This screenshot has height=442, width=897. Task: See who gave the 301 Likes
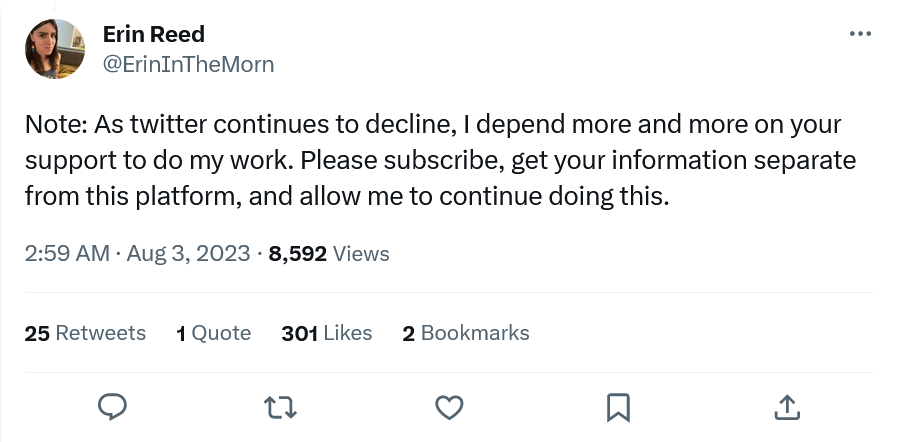coord(327,333)
